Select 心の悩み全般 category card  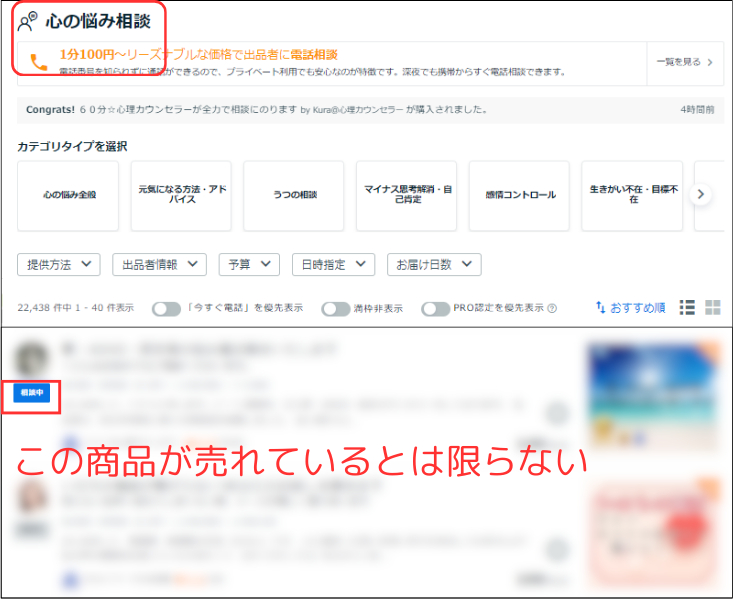click(68, 196)
